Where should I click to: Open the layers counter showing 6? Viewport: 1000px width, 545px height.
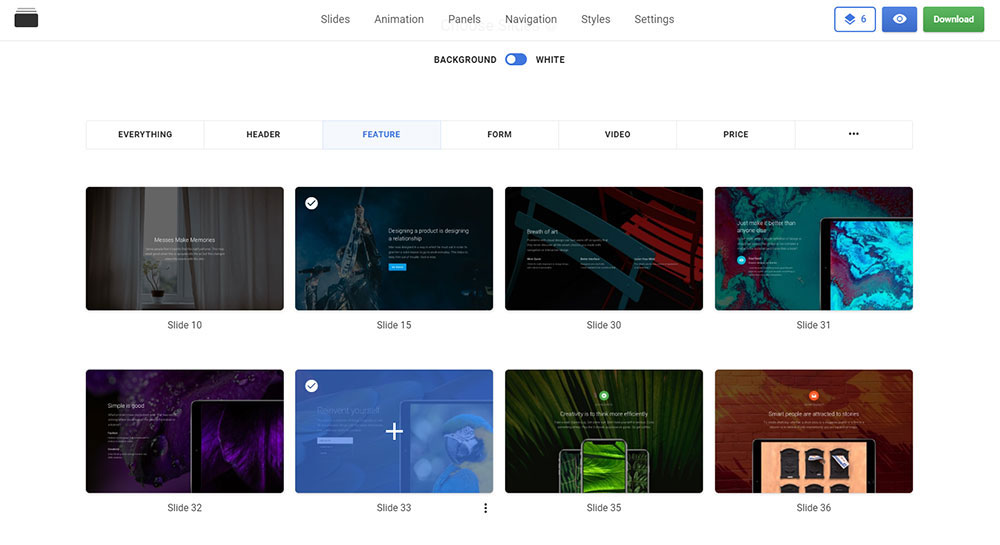855,19
